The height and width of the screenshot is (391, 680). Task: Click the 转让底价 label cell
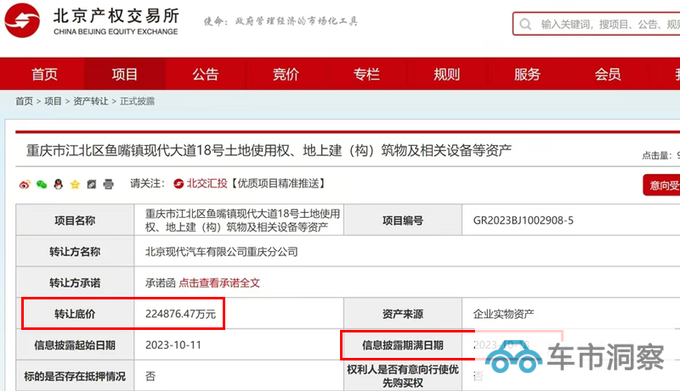pos(75,314)
